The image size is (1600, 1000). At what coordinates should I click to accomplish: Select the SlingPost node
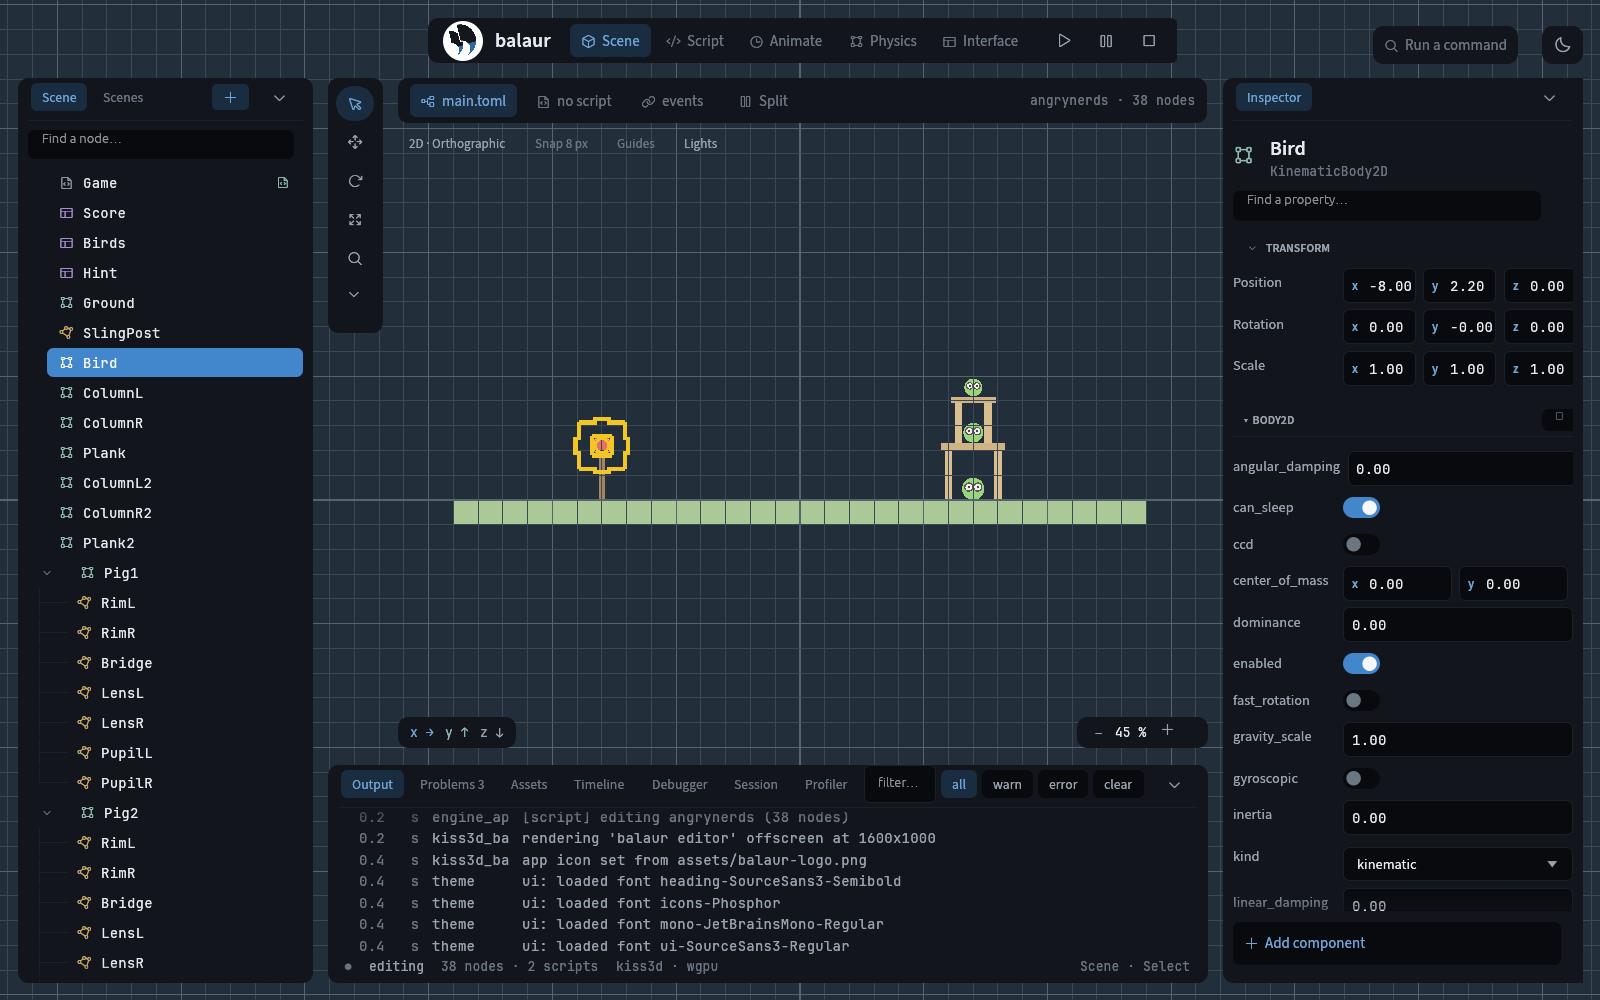(x=175, y=333)
